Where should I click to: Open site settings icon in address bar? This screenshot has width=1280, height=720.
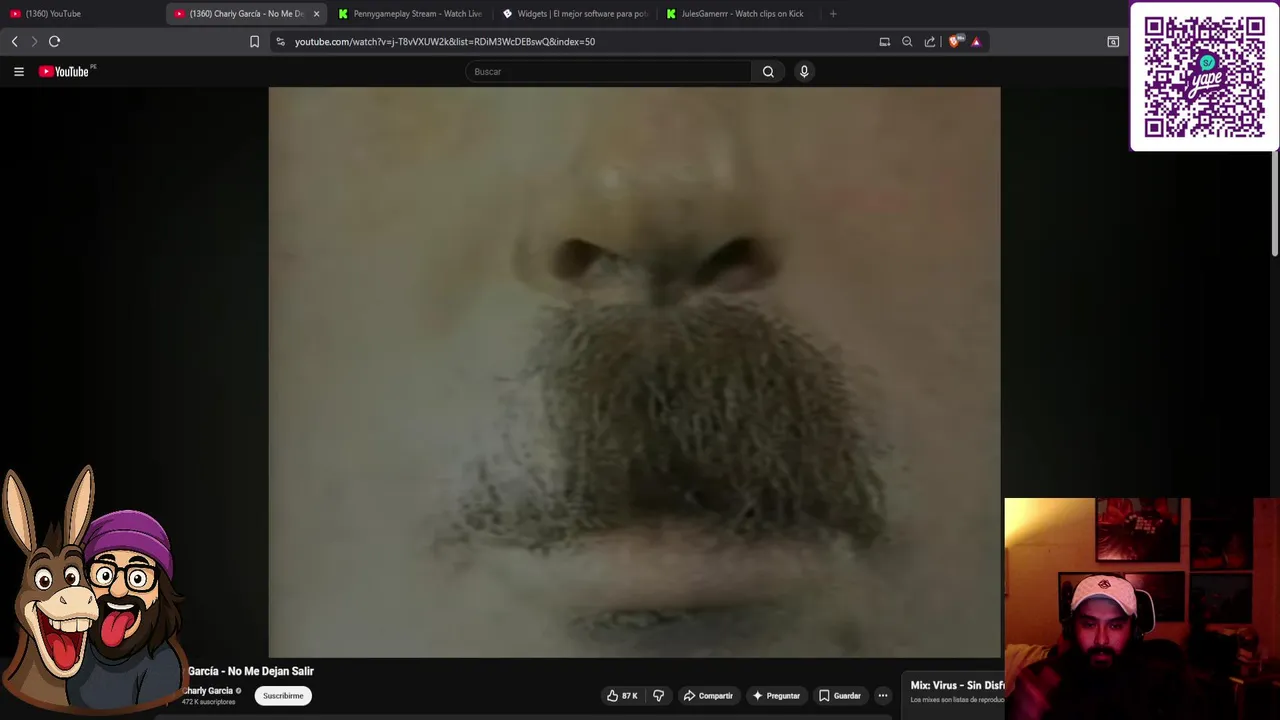[x=281, y=41]
